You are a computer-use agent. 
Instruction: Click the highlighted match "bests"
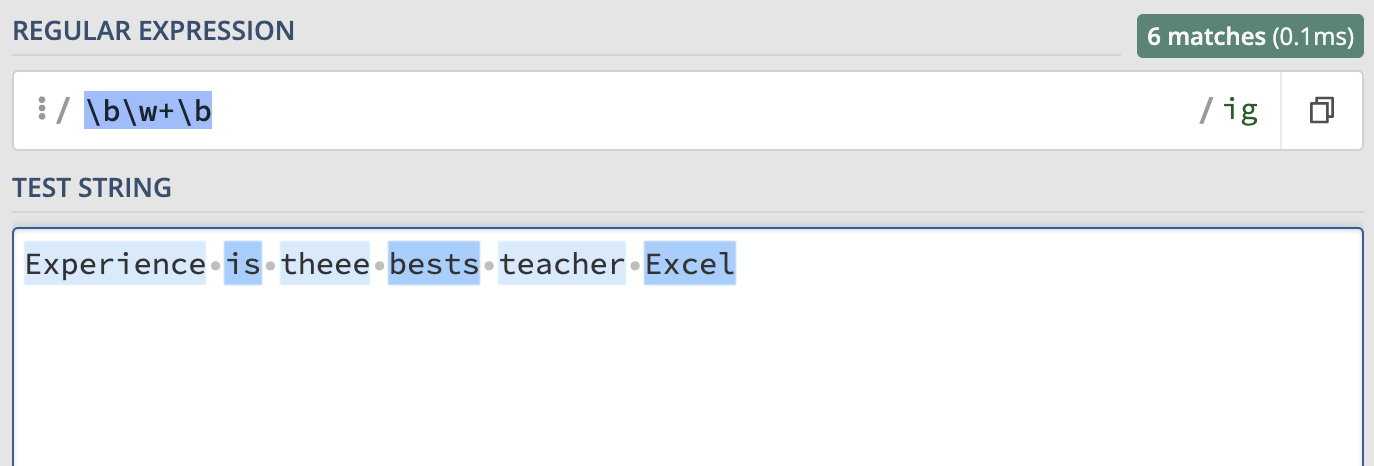(434, 264)
